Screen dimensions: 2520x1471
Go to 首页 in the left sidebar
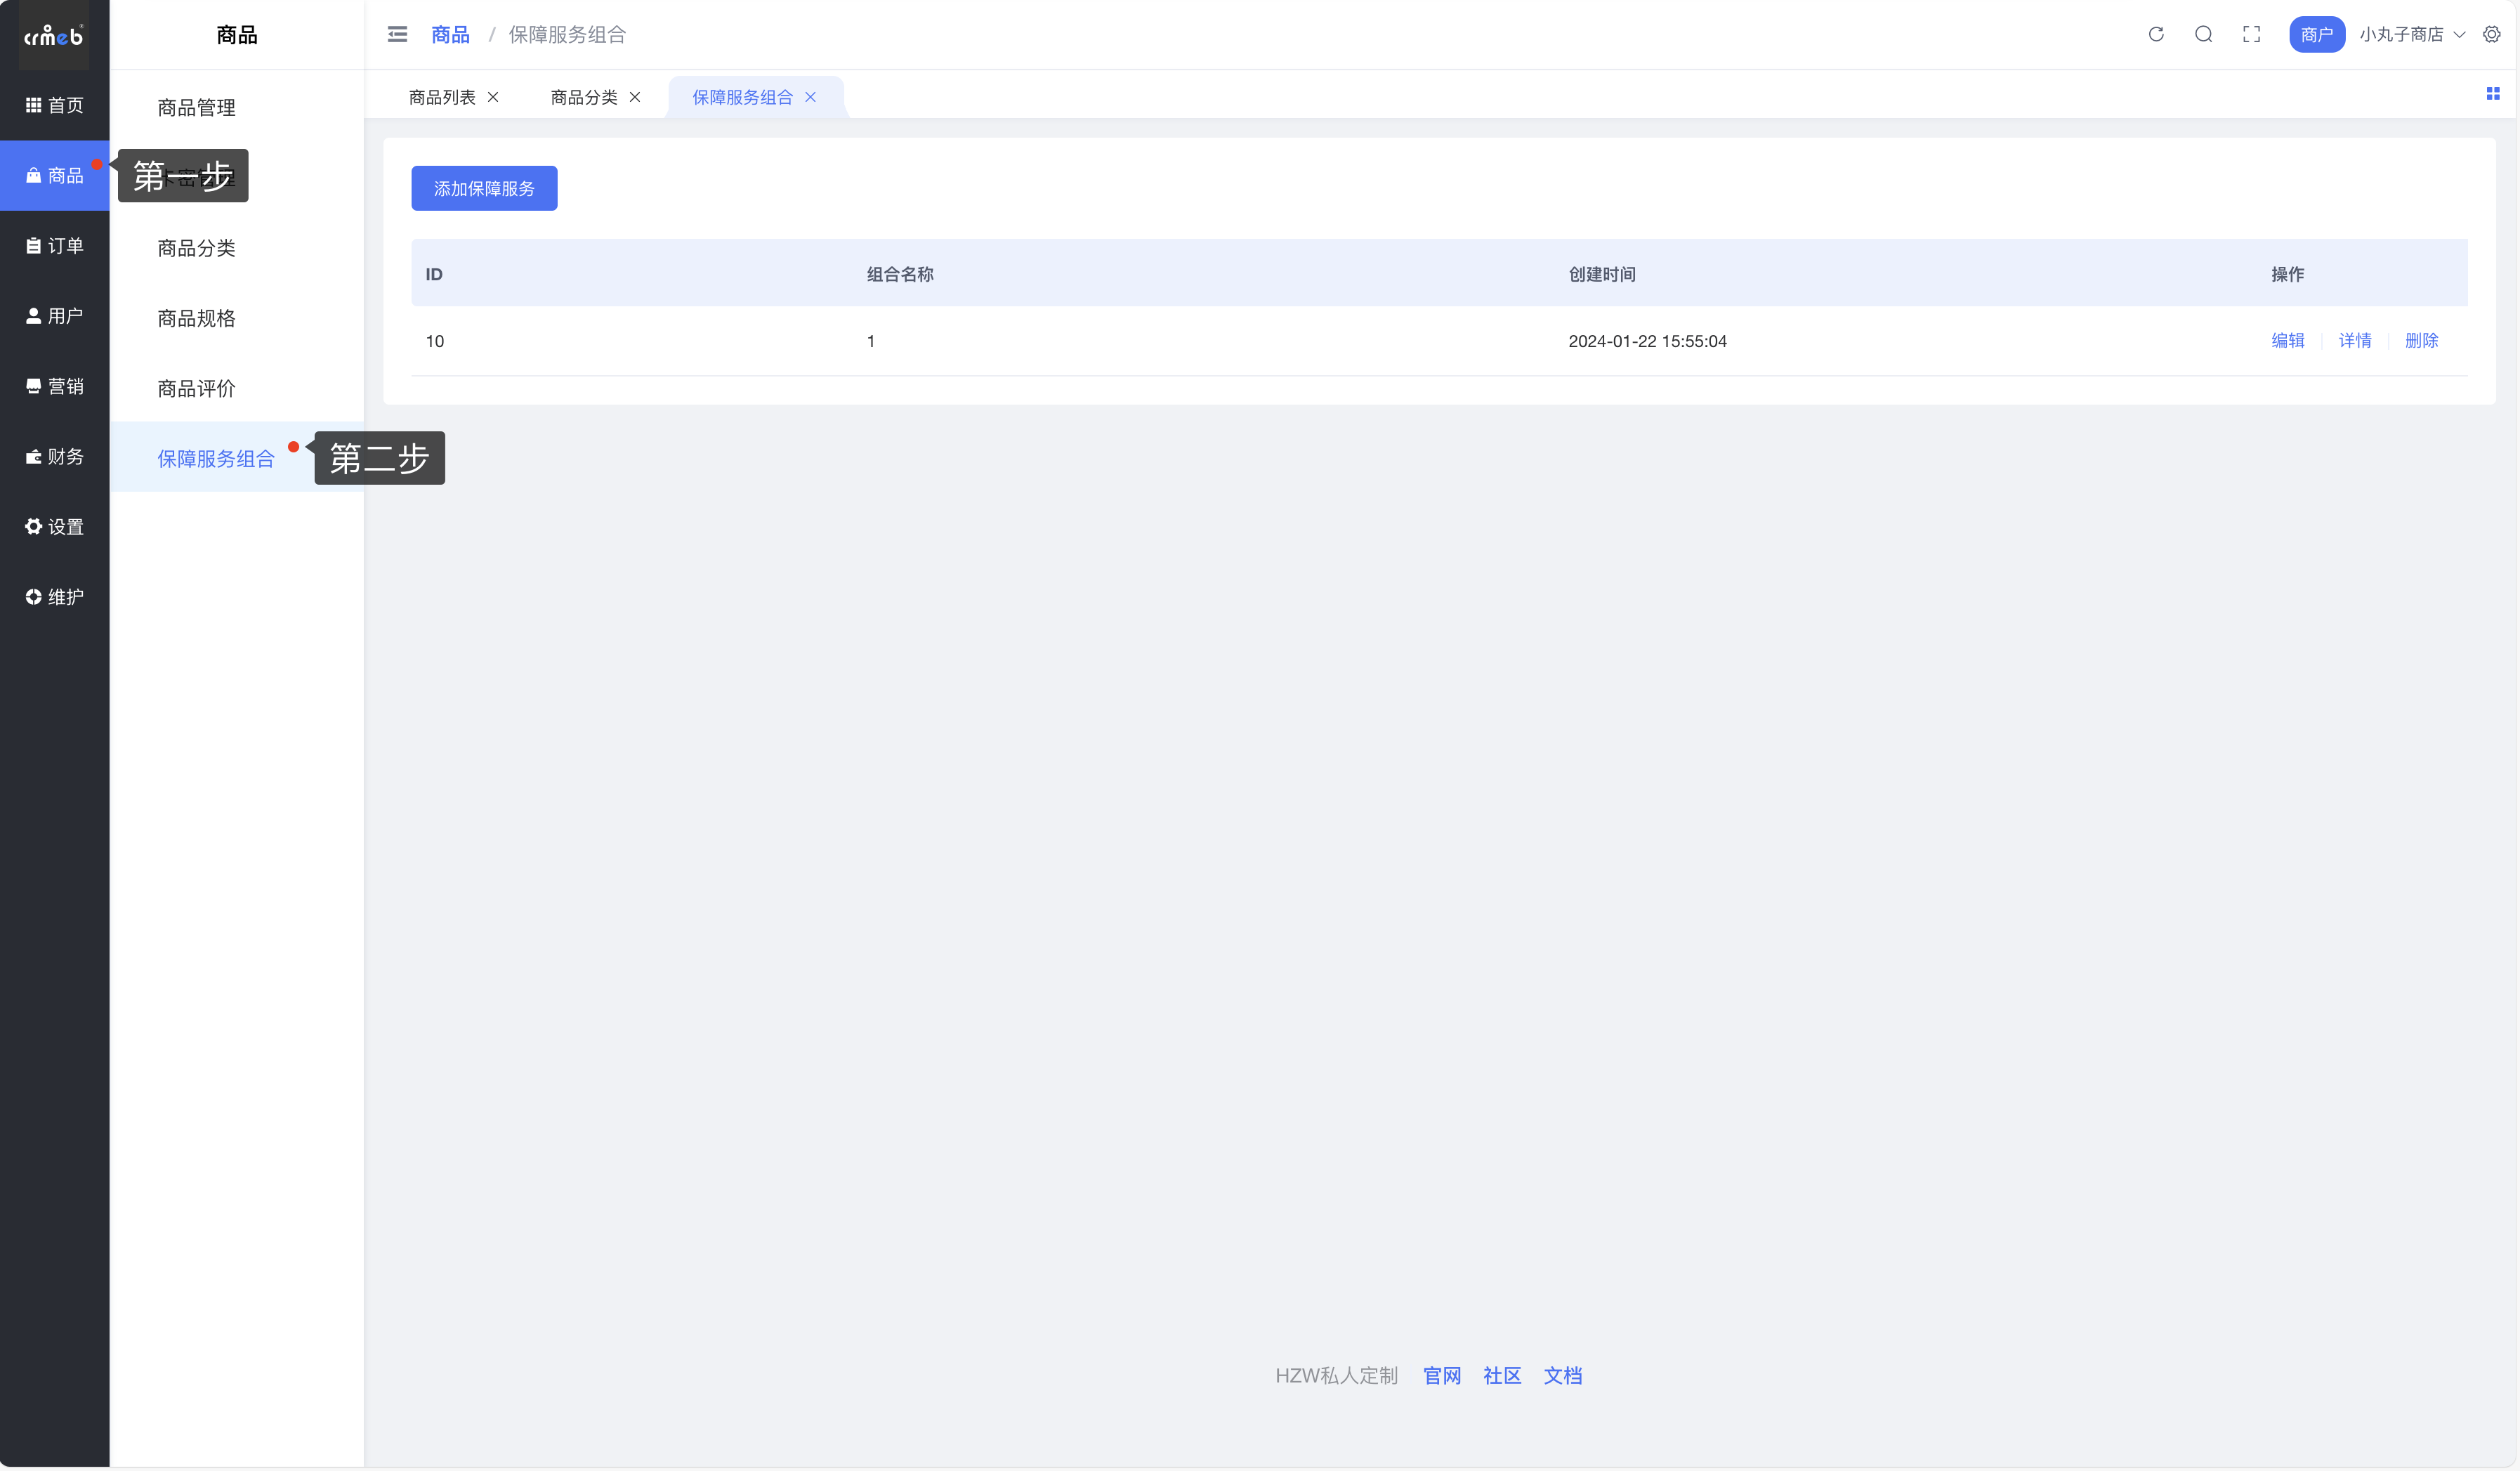coord(54,105)
